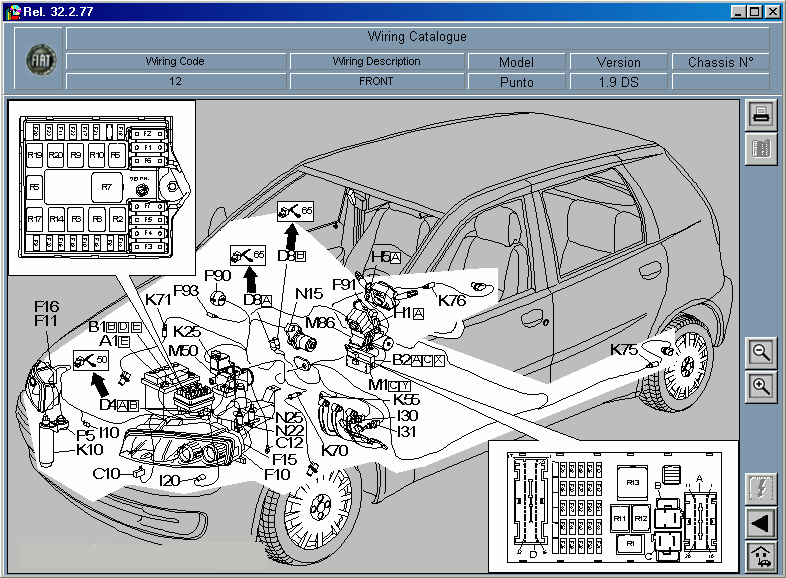Zoom in with the plus magnifier
This screenshot has width=786, height=578.
coord(761,387)
